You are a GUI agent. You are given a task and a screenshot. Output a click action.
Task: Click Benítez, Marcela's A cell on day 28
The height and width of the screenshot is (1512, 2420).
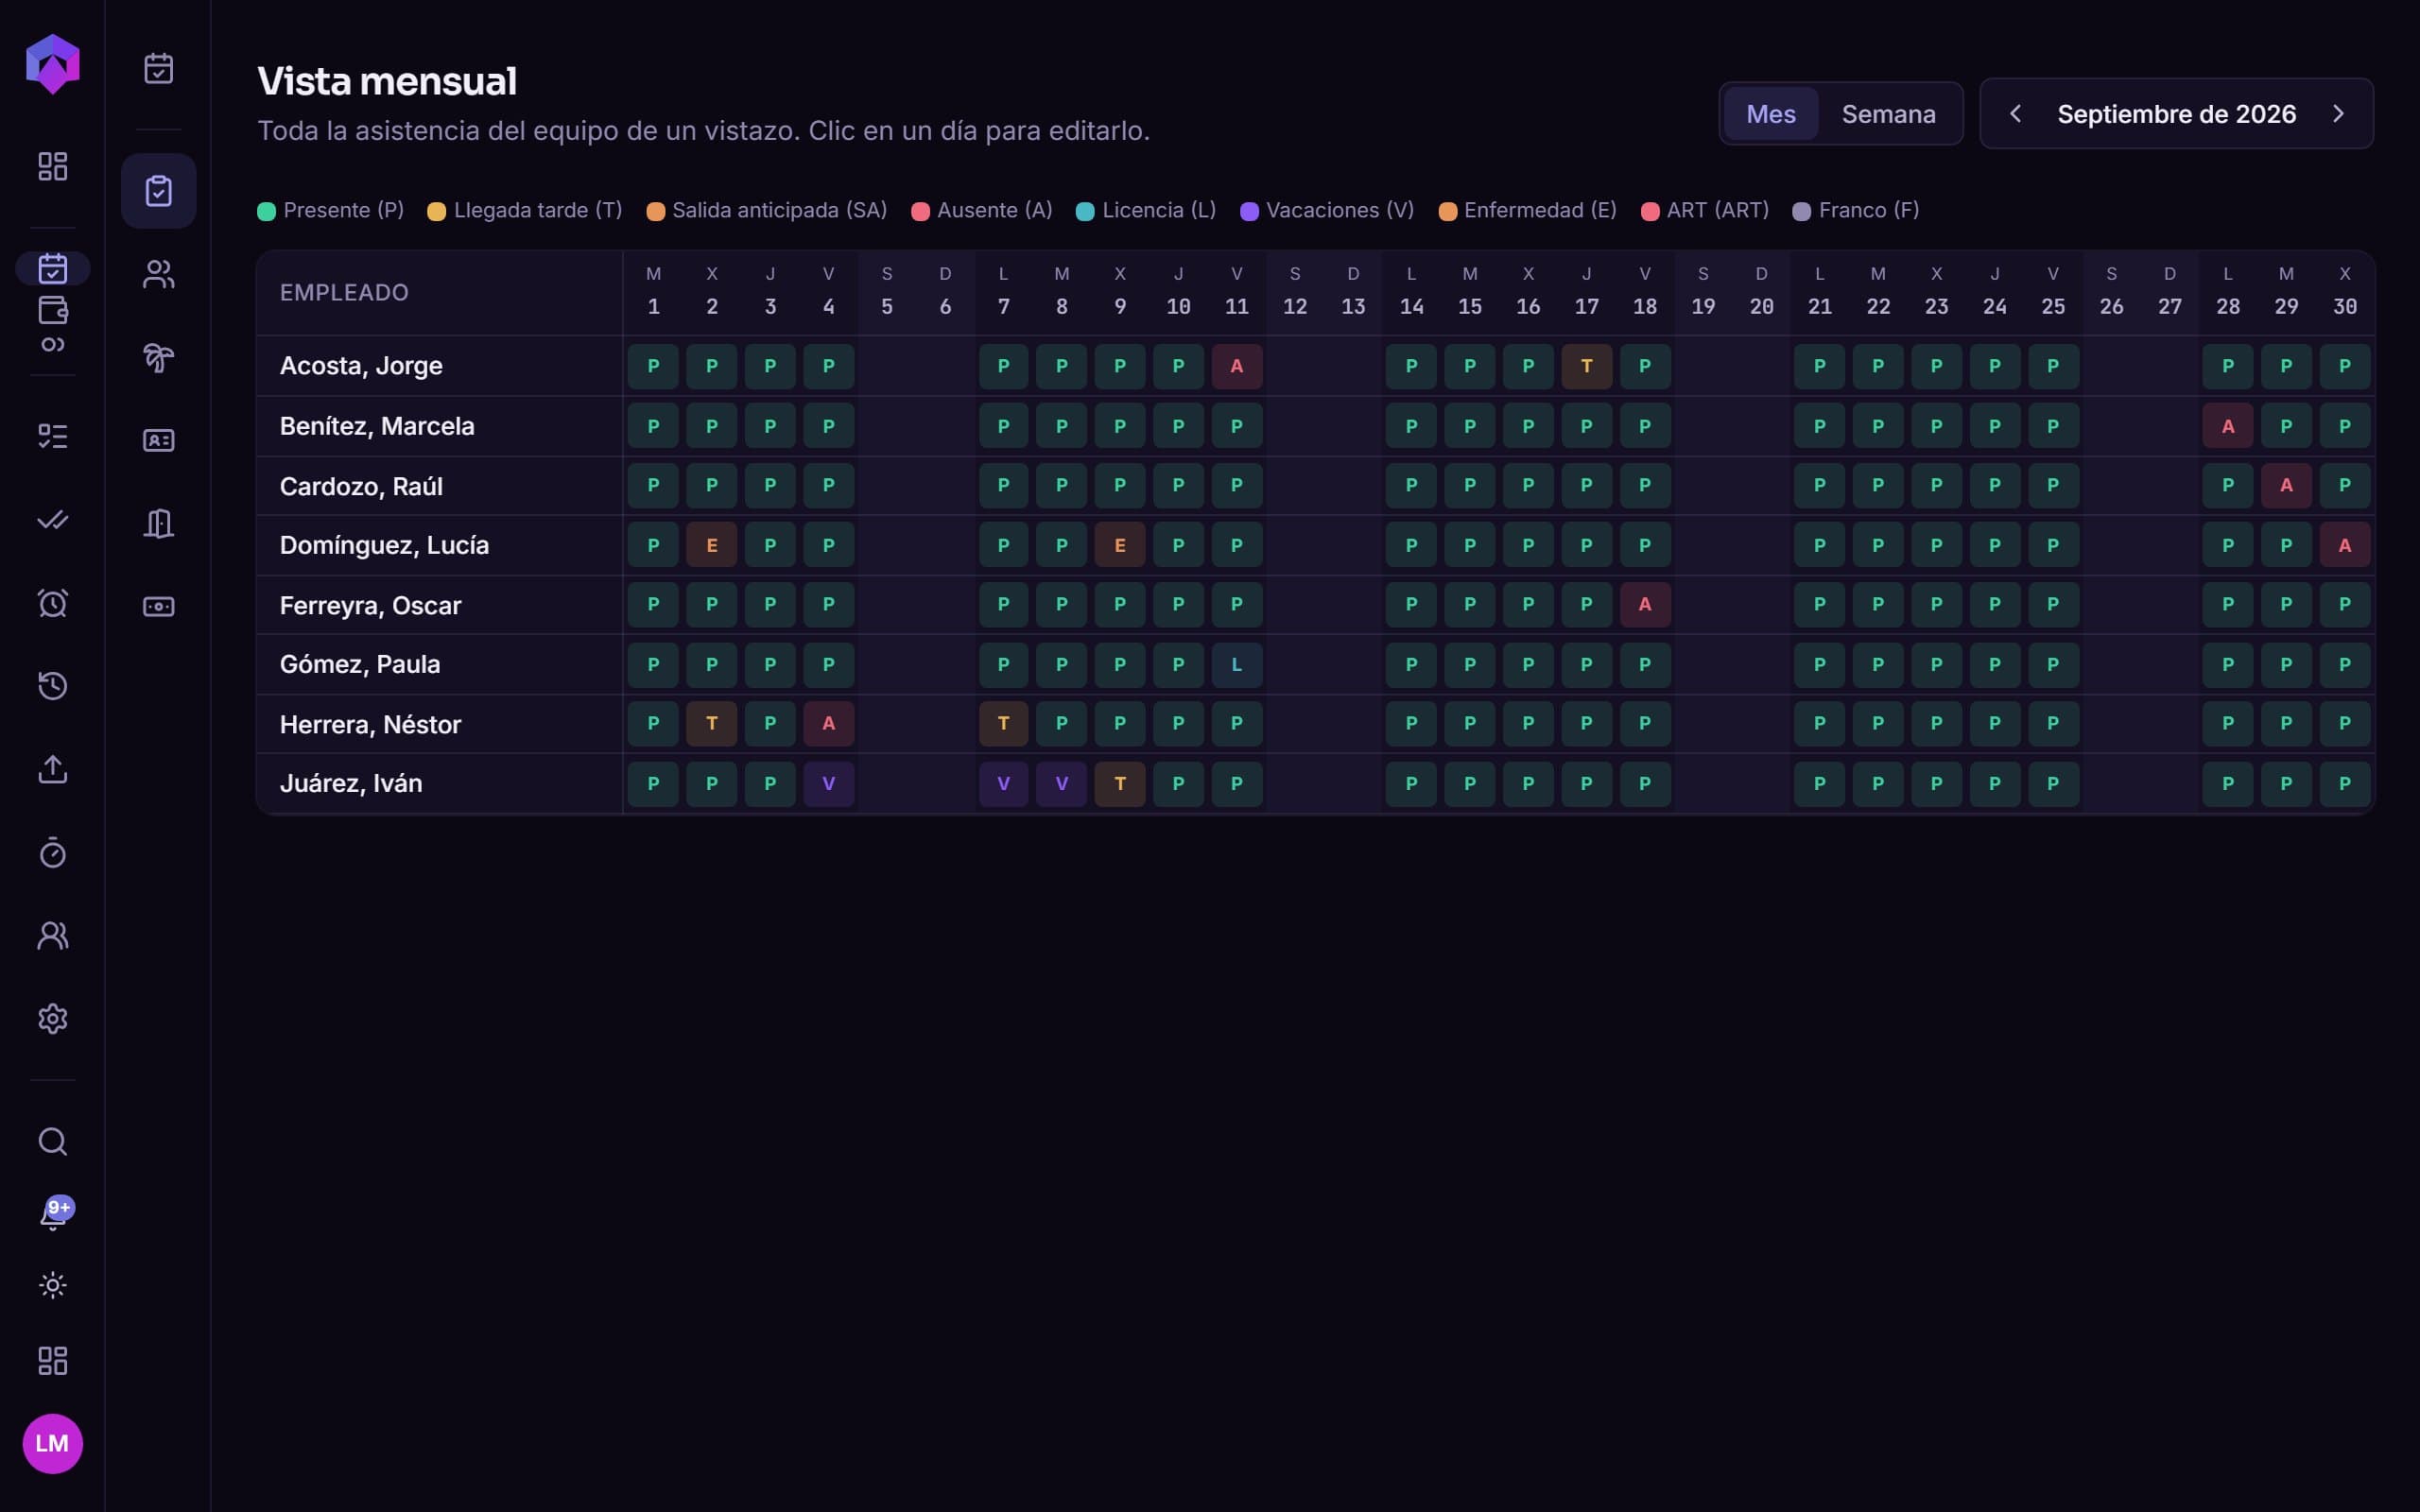pyautogui.click(x=2227, y=426)
